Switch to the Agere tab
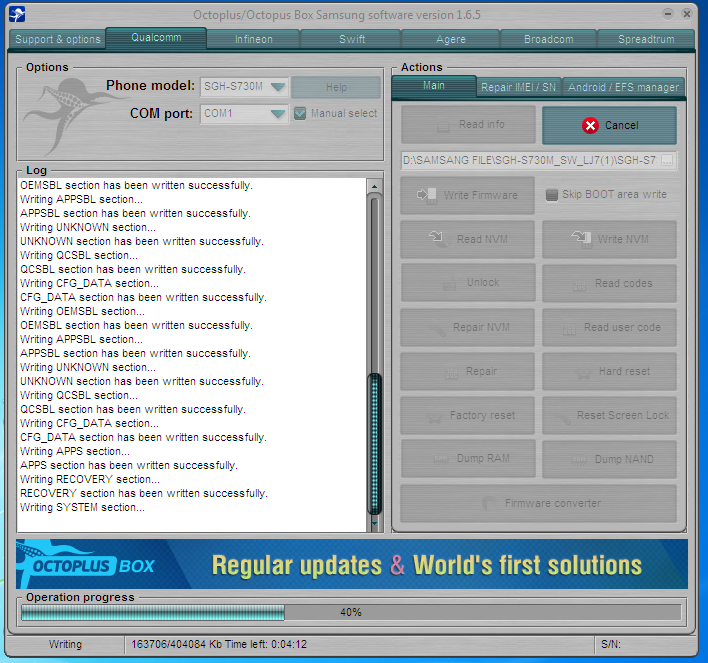 (451, 39)
